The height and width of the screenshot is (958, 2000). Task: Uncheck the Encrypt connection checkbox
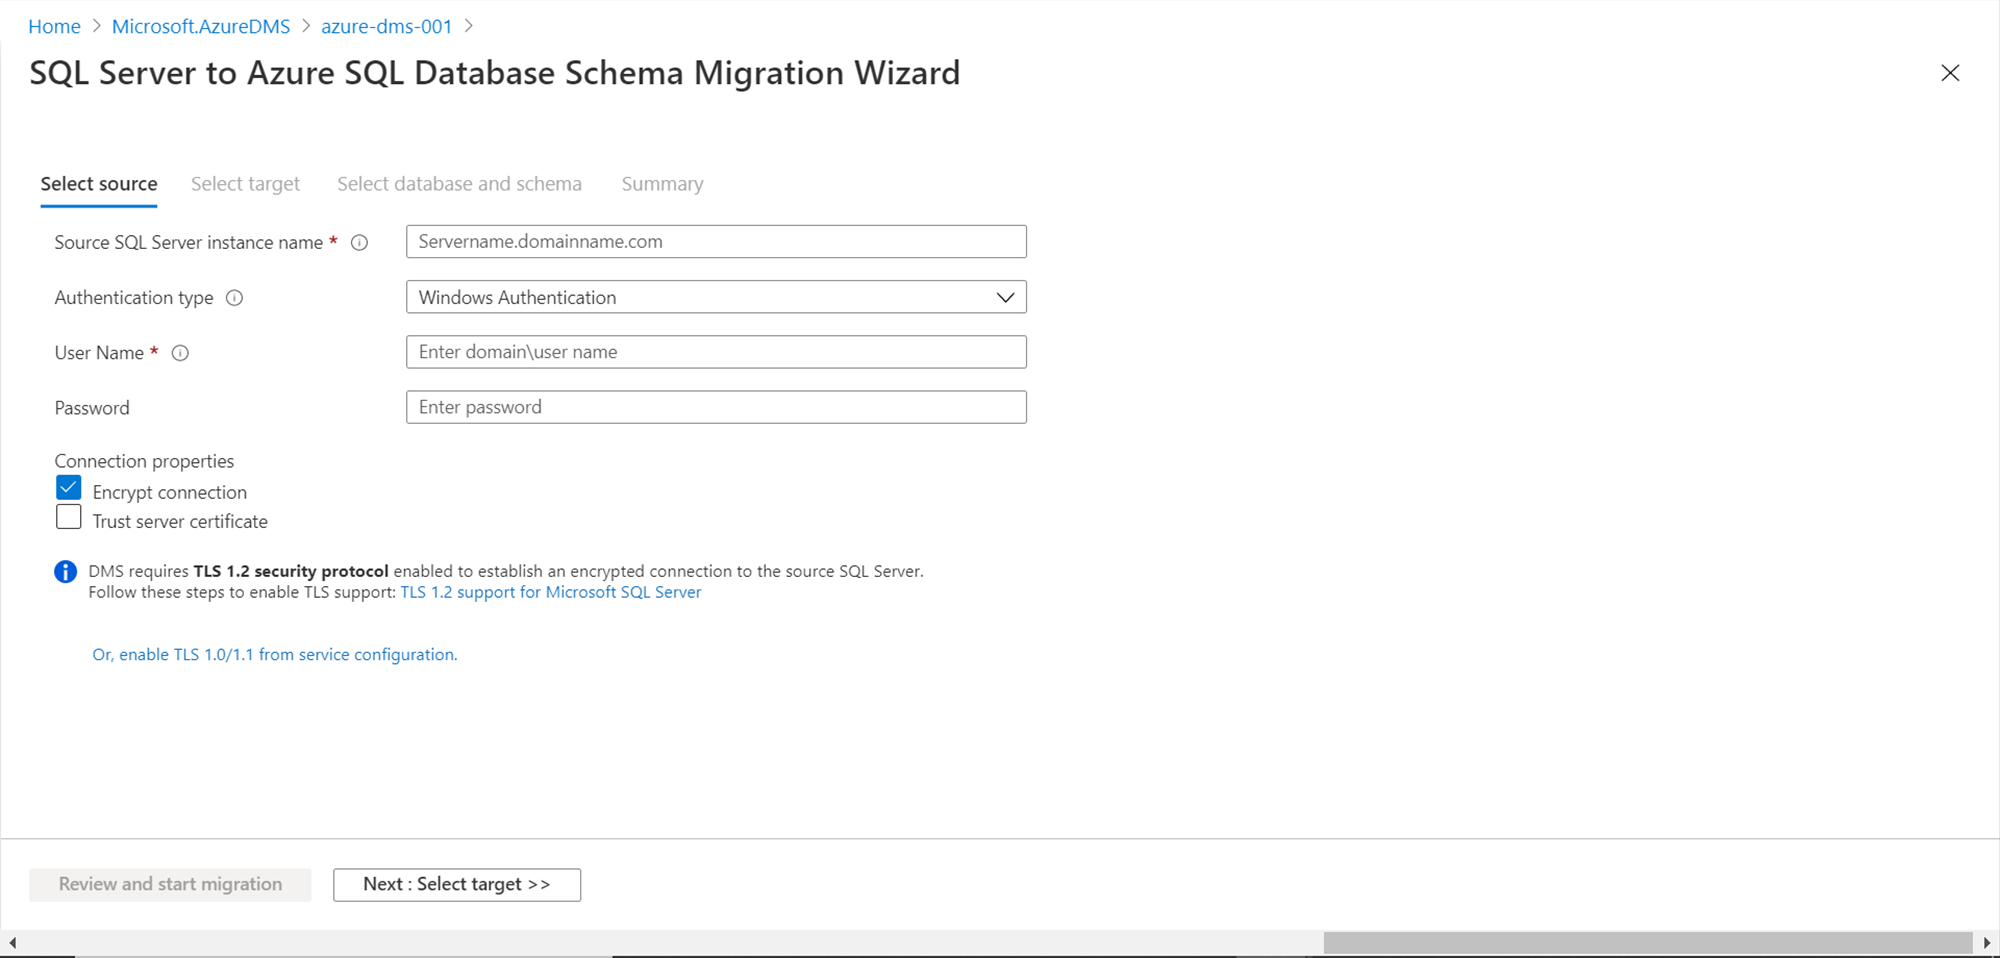69,488
